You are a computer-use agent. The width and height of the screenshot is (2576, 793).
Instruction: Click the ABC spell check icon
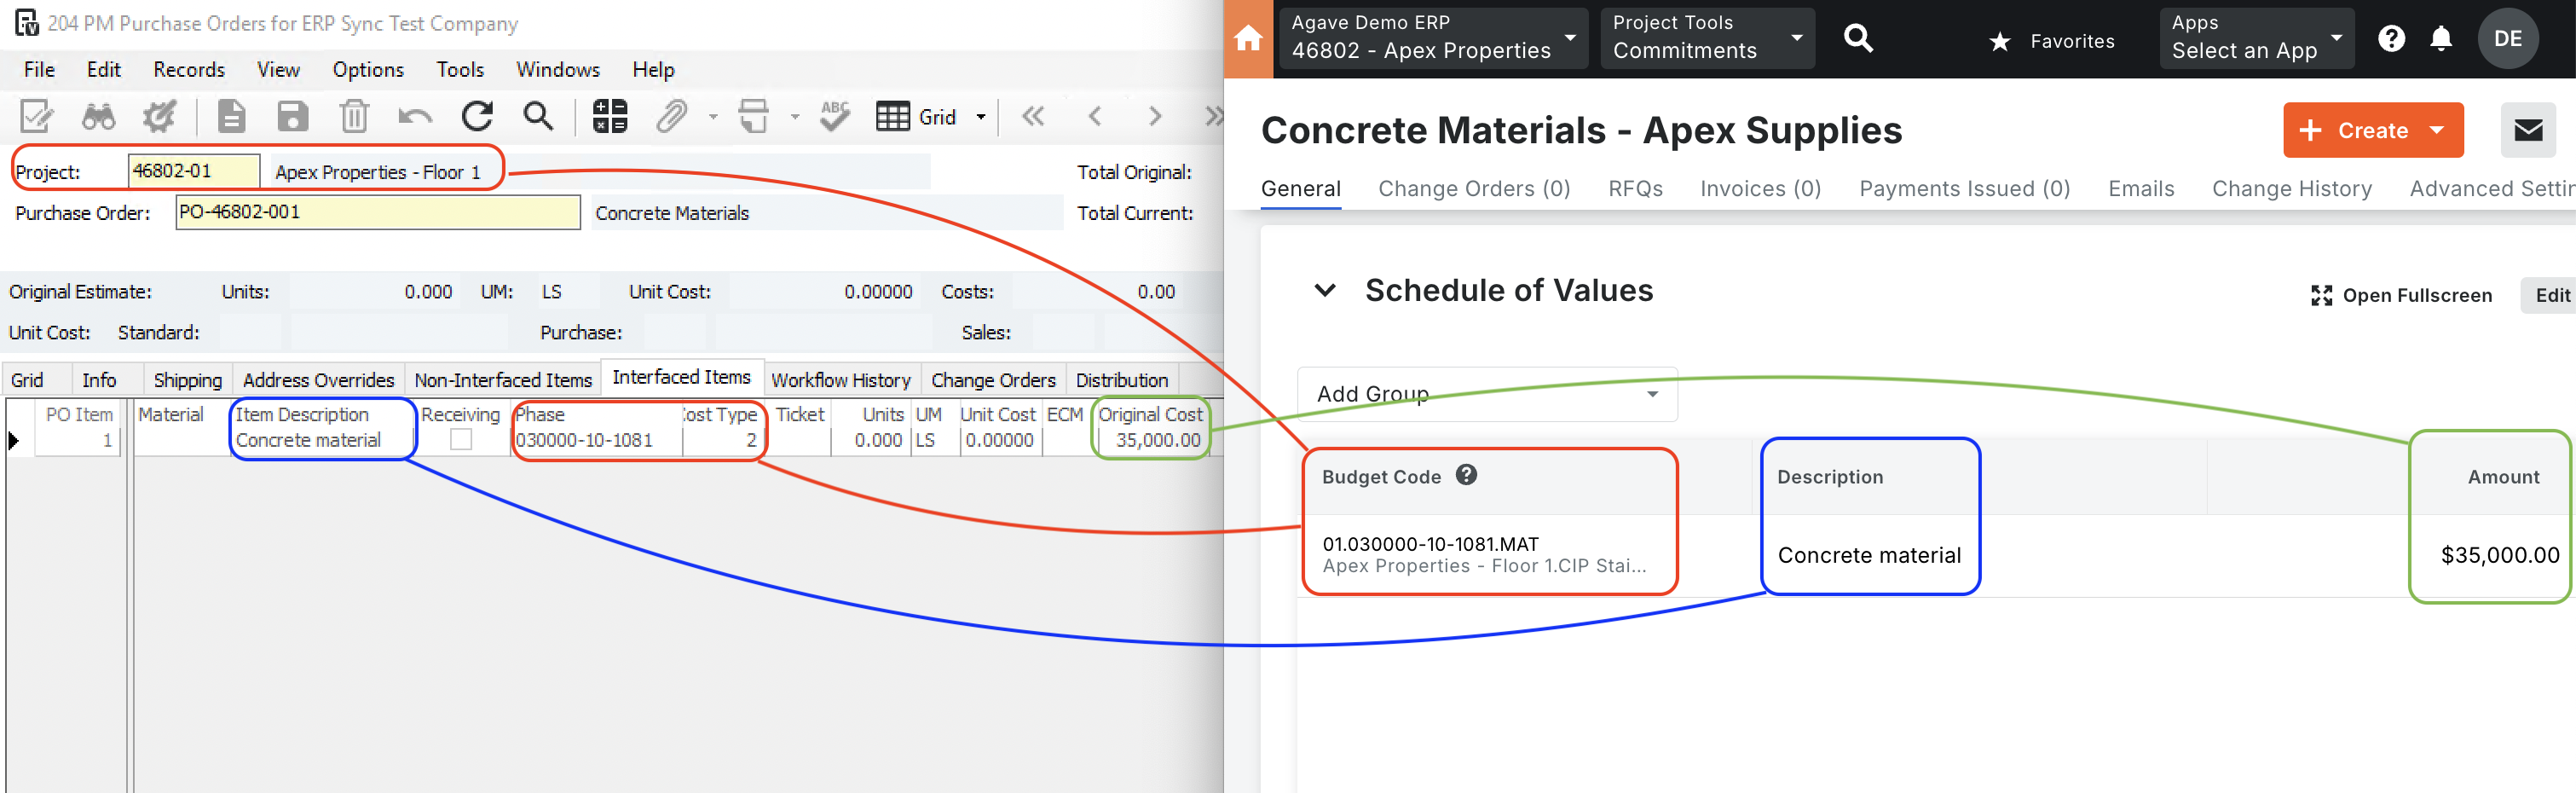[x=835, y=117]
